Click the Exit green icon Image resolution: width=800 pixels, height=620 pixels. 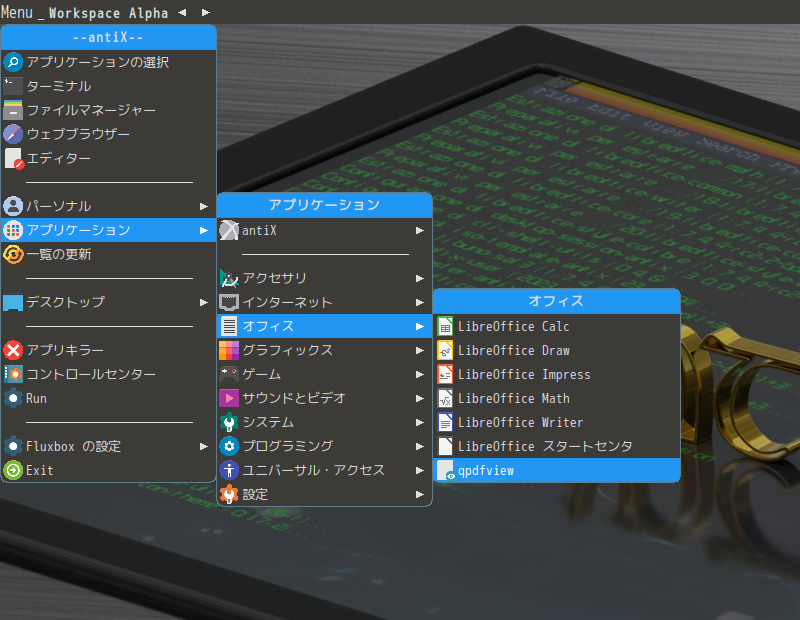(13, 470)
